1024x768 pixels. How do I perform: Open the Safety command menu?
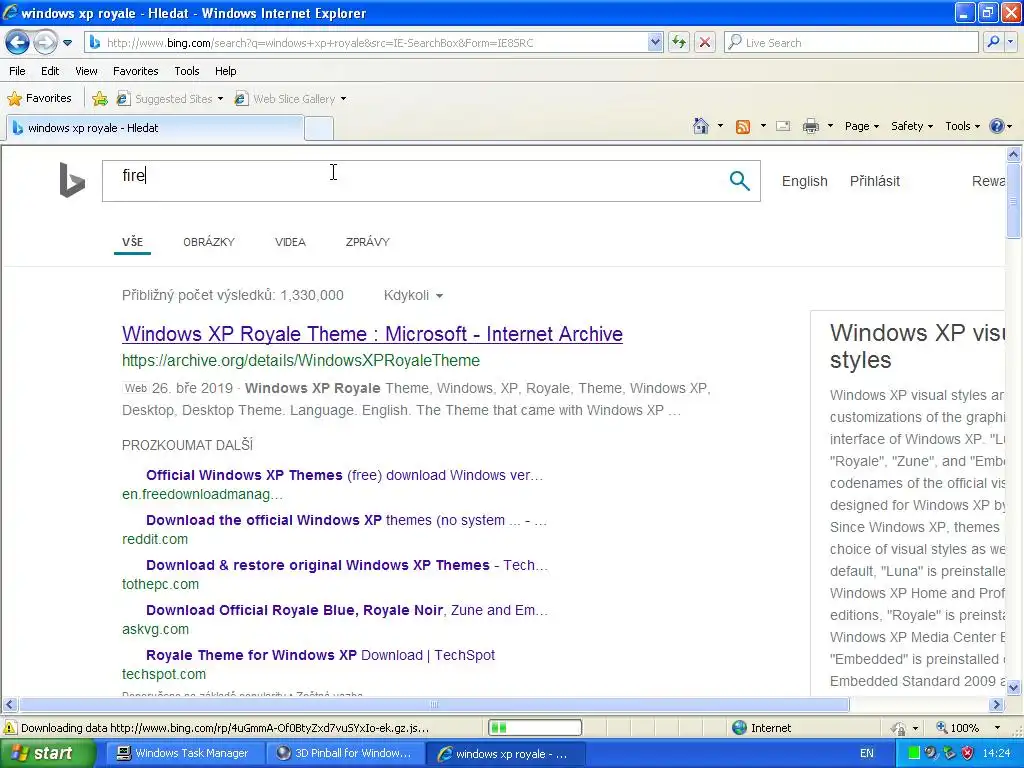[912, 126]
